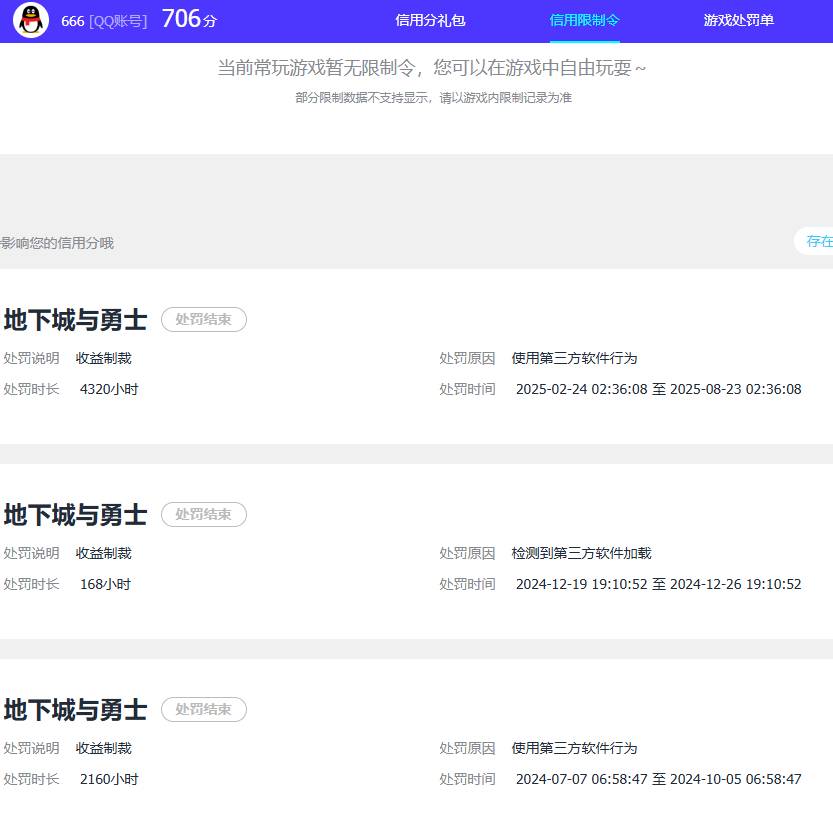Click the 当前常玩游戏暂无限制令 headline message
The height and width of the screenshot is (831, 833).
[431, 68]
